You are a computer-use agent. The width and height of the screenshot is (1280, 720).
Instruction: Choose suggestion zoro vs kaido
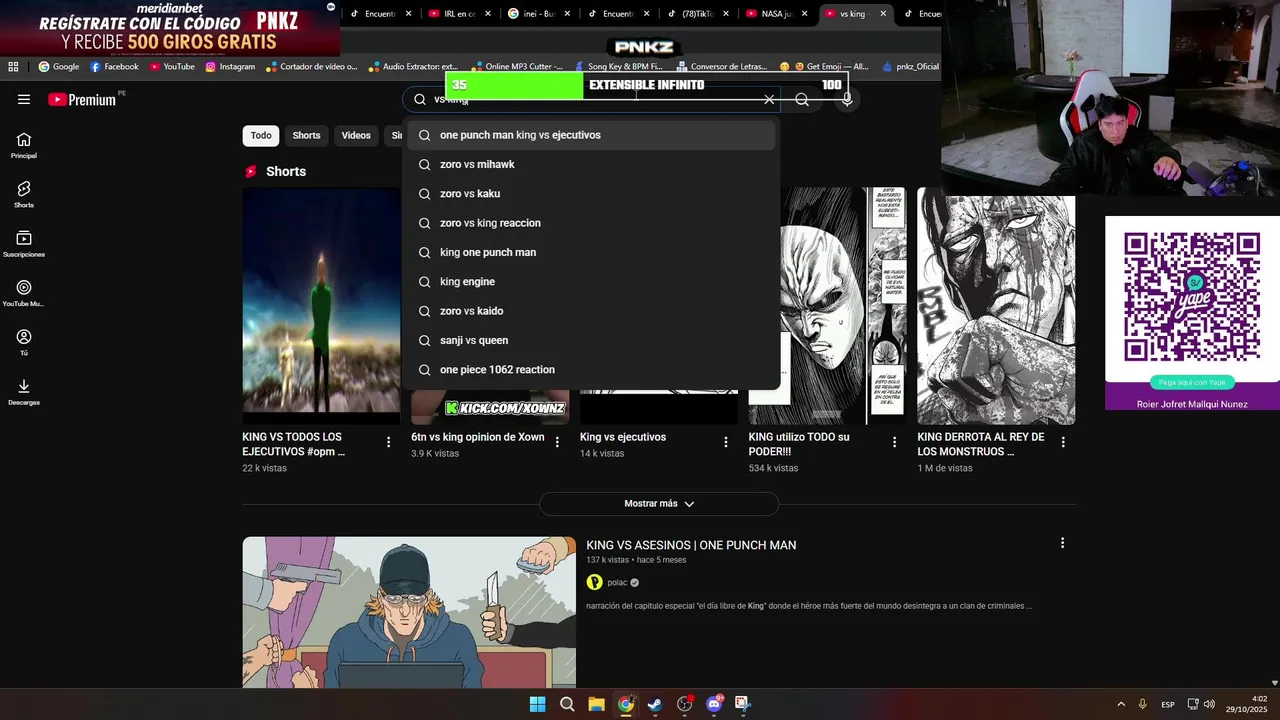[x=590, y=311]
